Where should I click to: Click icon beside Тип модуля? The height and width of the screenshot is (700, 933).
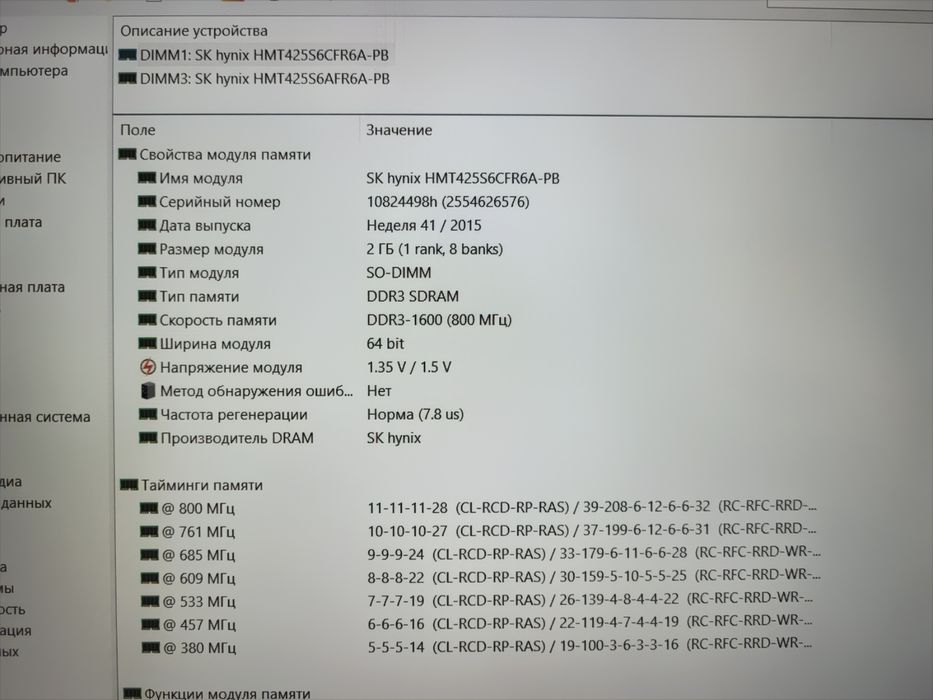pos(147,272)
